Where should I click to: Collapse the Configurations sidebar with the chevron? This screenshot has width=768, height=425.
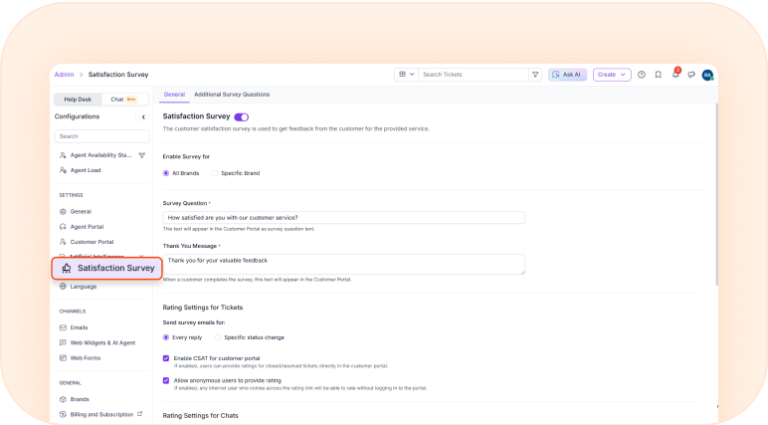coord(144,117)
